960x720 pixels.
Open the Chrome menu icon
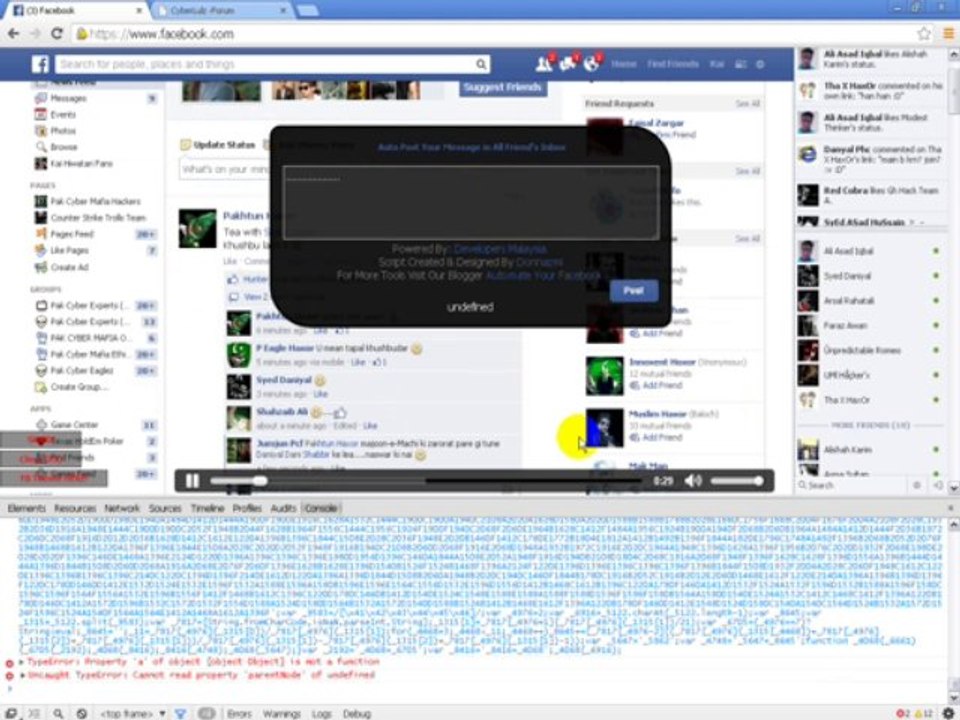(949, 34)
